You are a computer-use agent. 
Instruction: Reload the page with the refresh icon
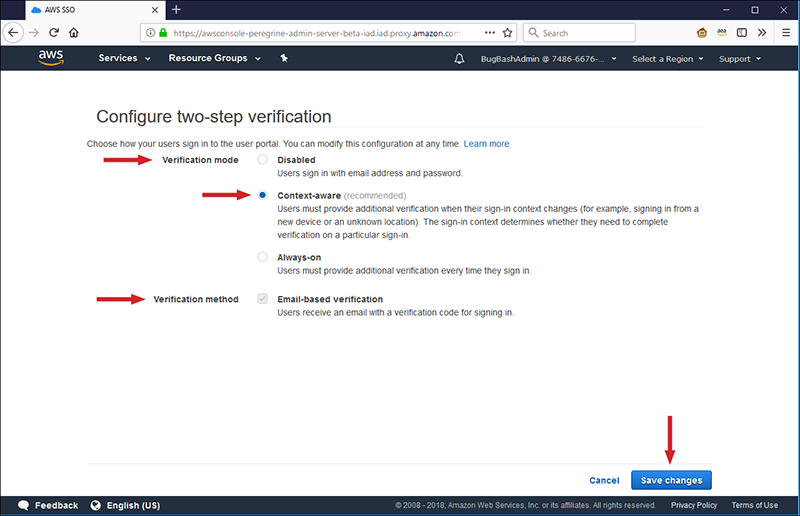(54, 33)
